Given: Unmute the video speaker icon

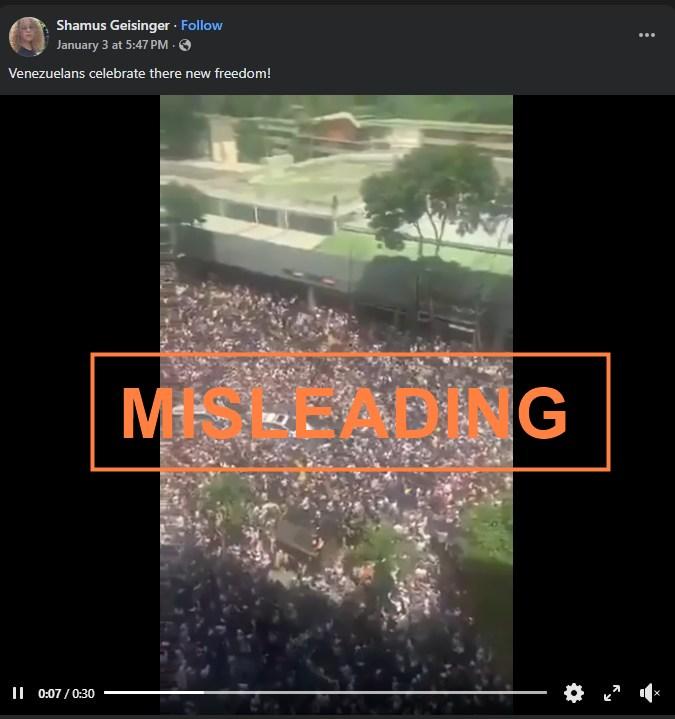Looking at the screenshot, I should (x=649, y=693).
